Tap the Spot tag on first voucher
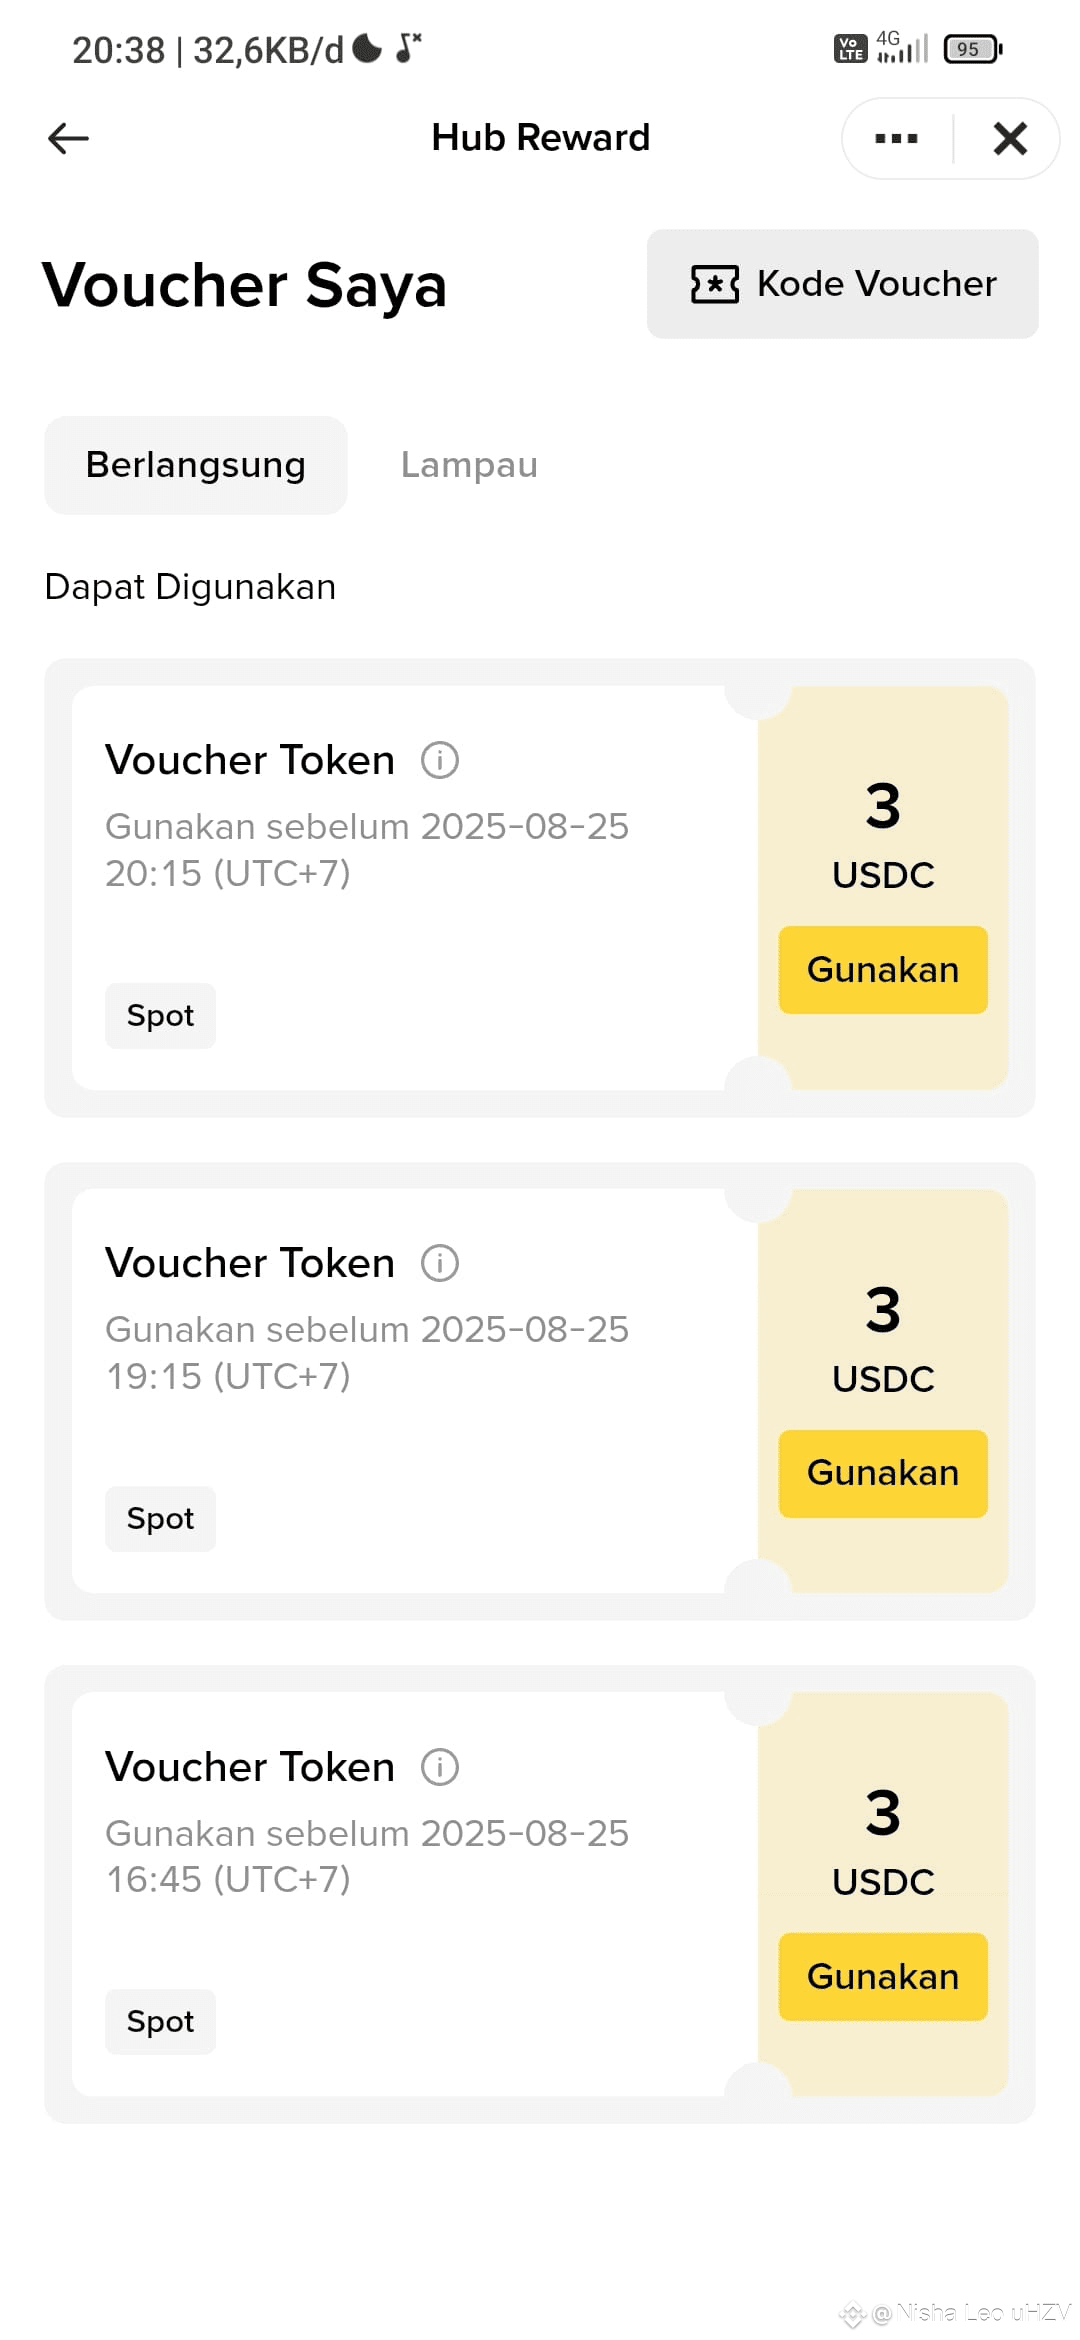 click(160, 1016)
